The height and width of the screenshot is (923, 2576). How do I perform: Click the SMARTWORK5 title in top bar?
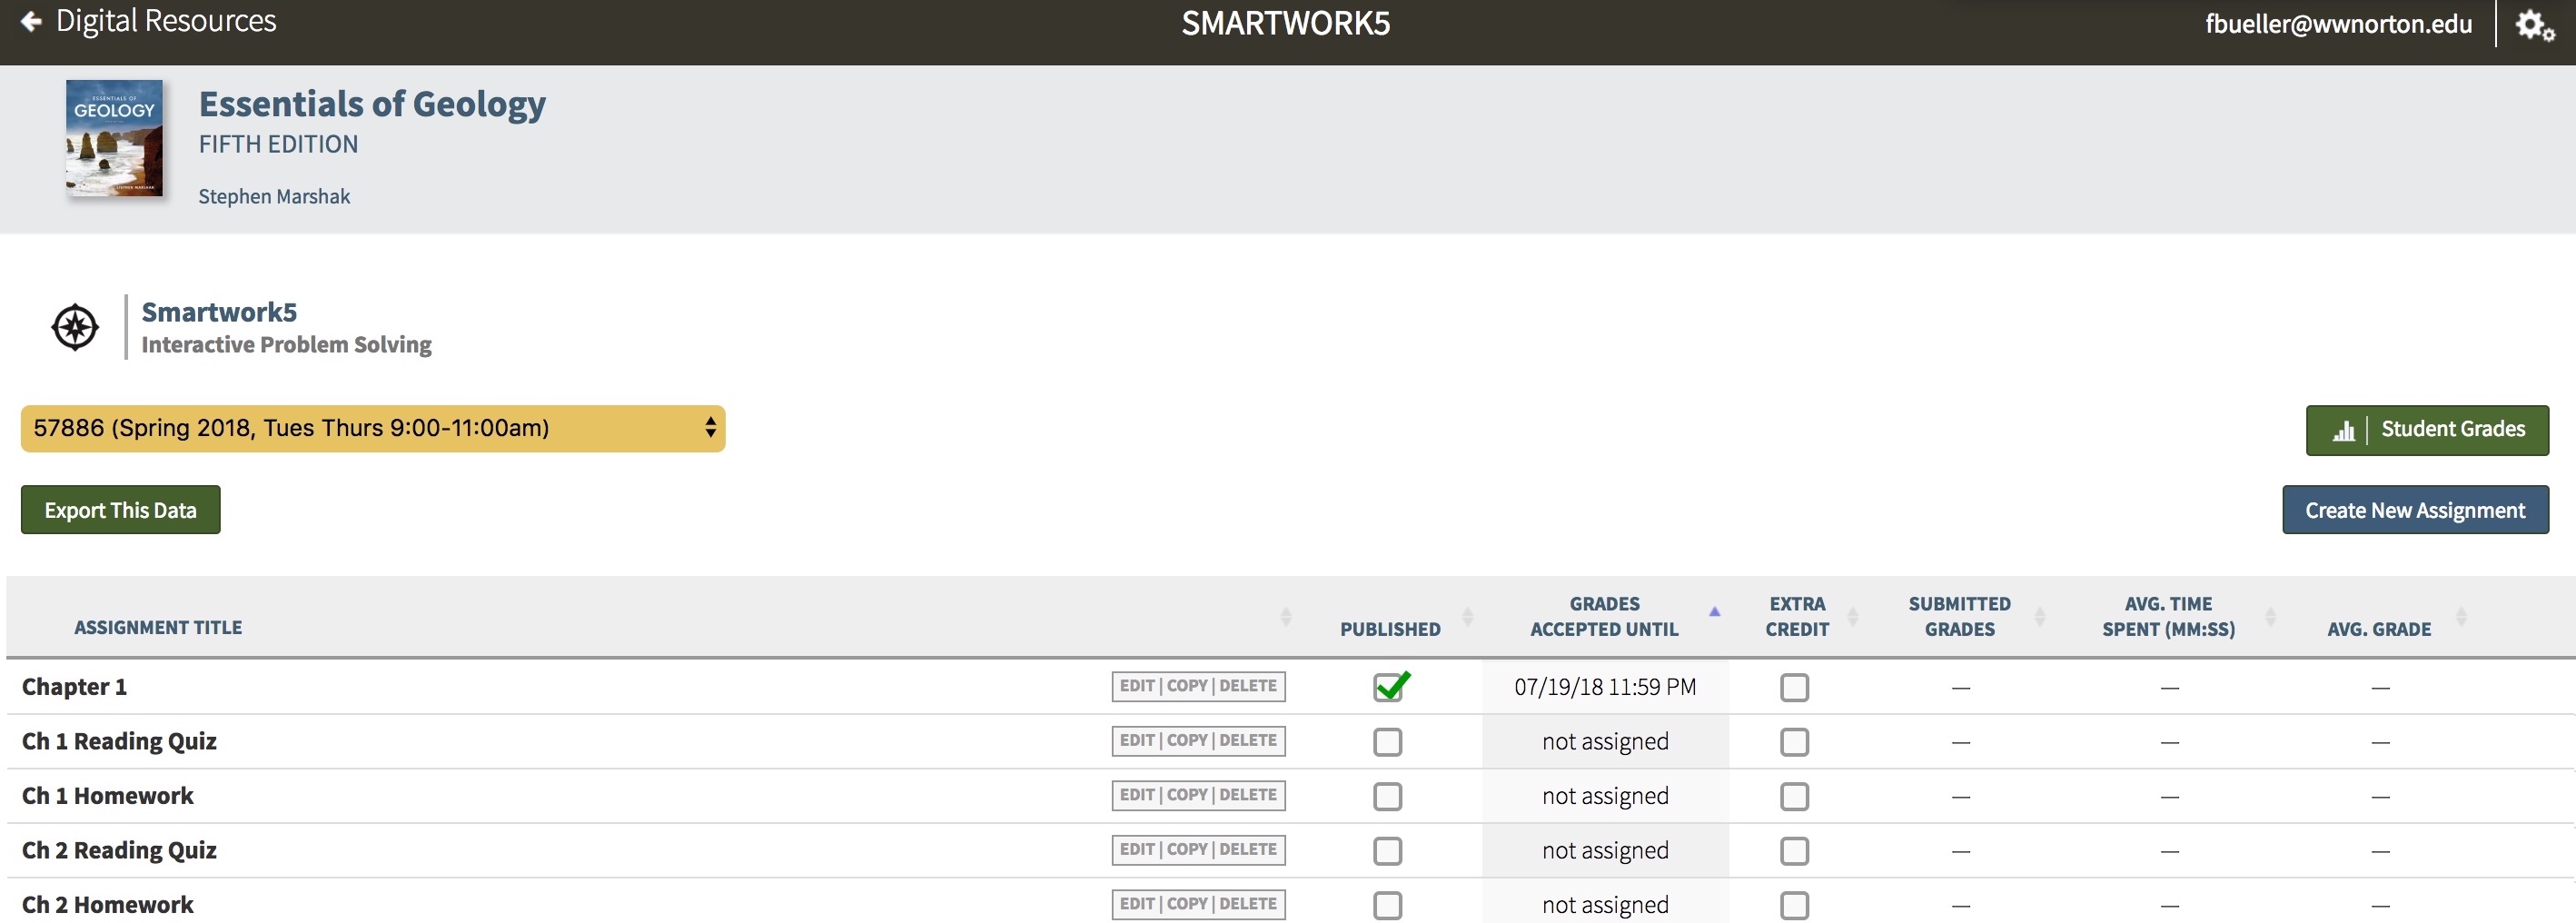point(1286,23)
